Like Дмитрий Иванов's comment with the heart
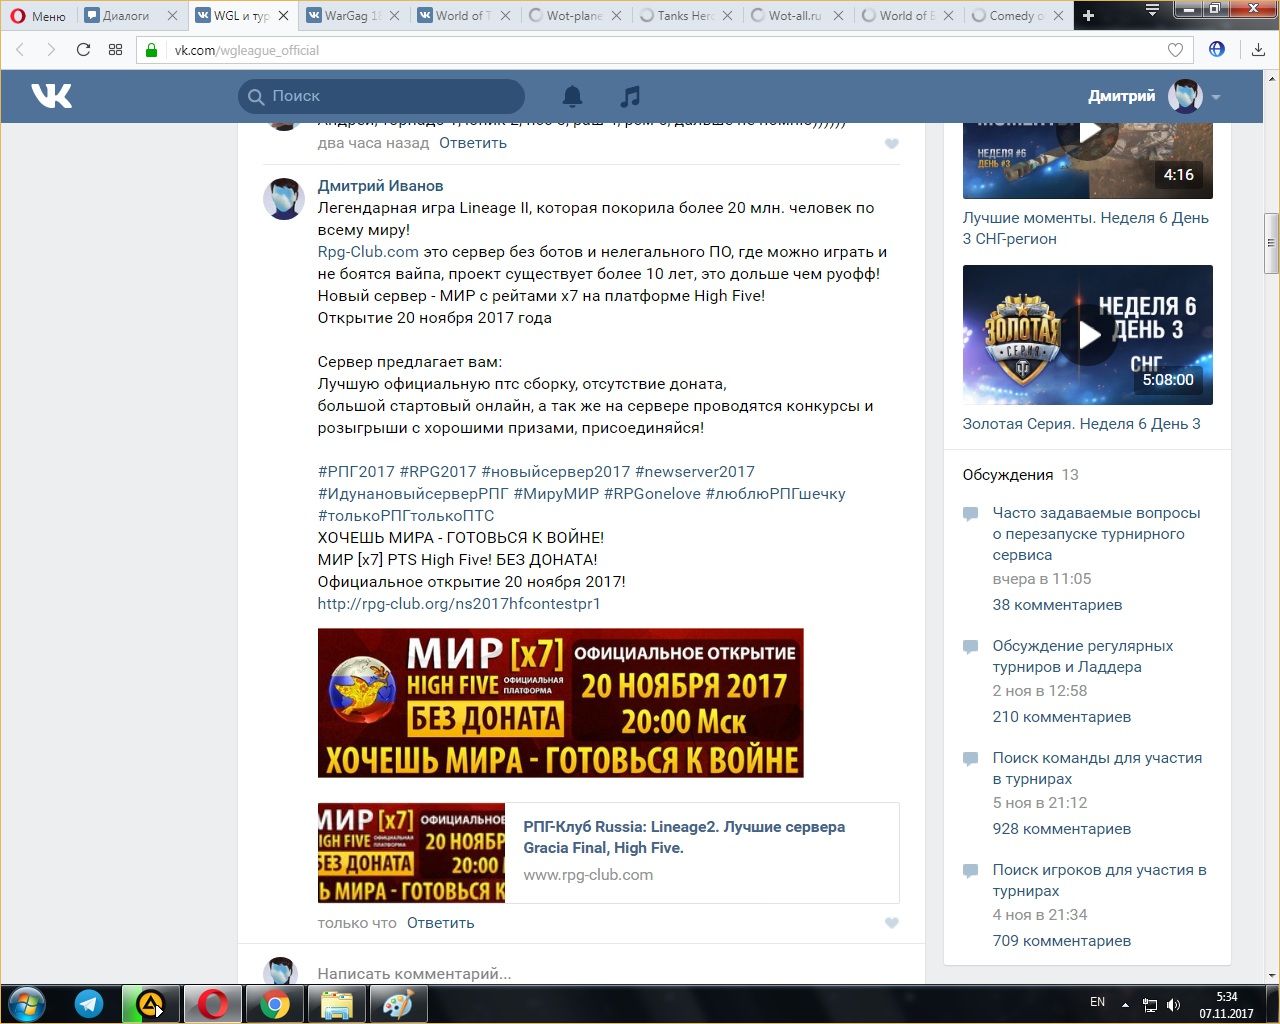 coord(892,923)
